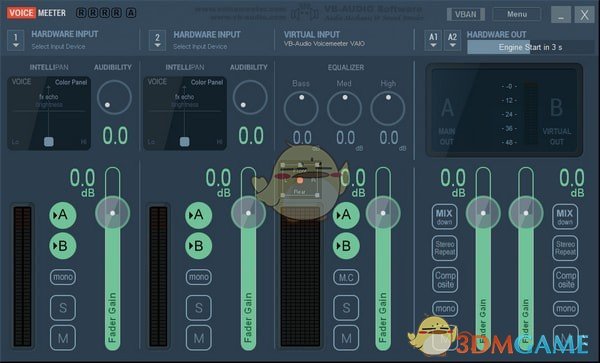Select device for Hardware Input 2
Image resolution: width=600 pixels, height=363 pixels.
(x=157, y=40)
